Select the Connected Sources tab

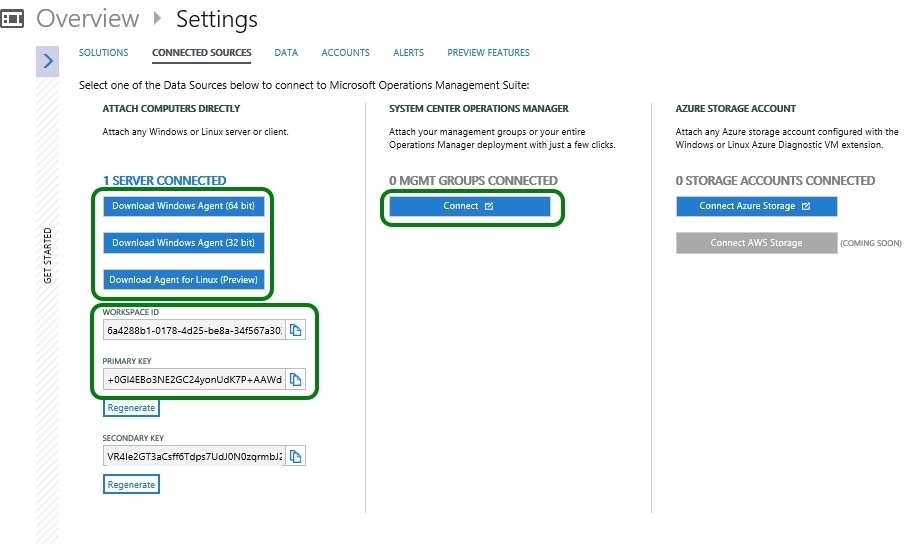tap(201, 53)
